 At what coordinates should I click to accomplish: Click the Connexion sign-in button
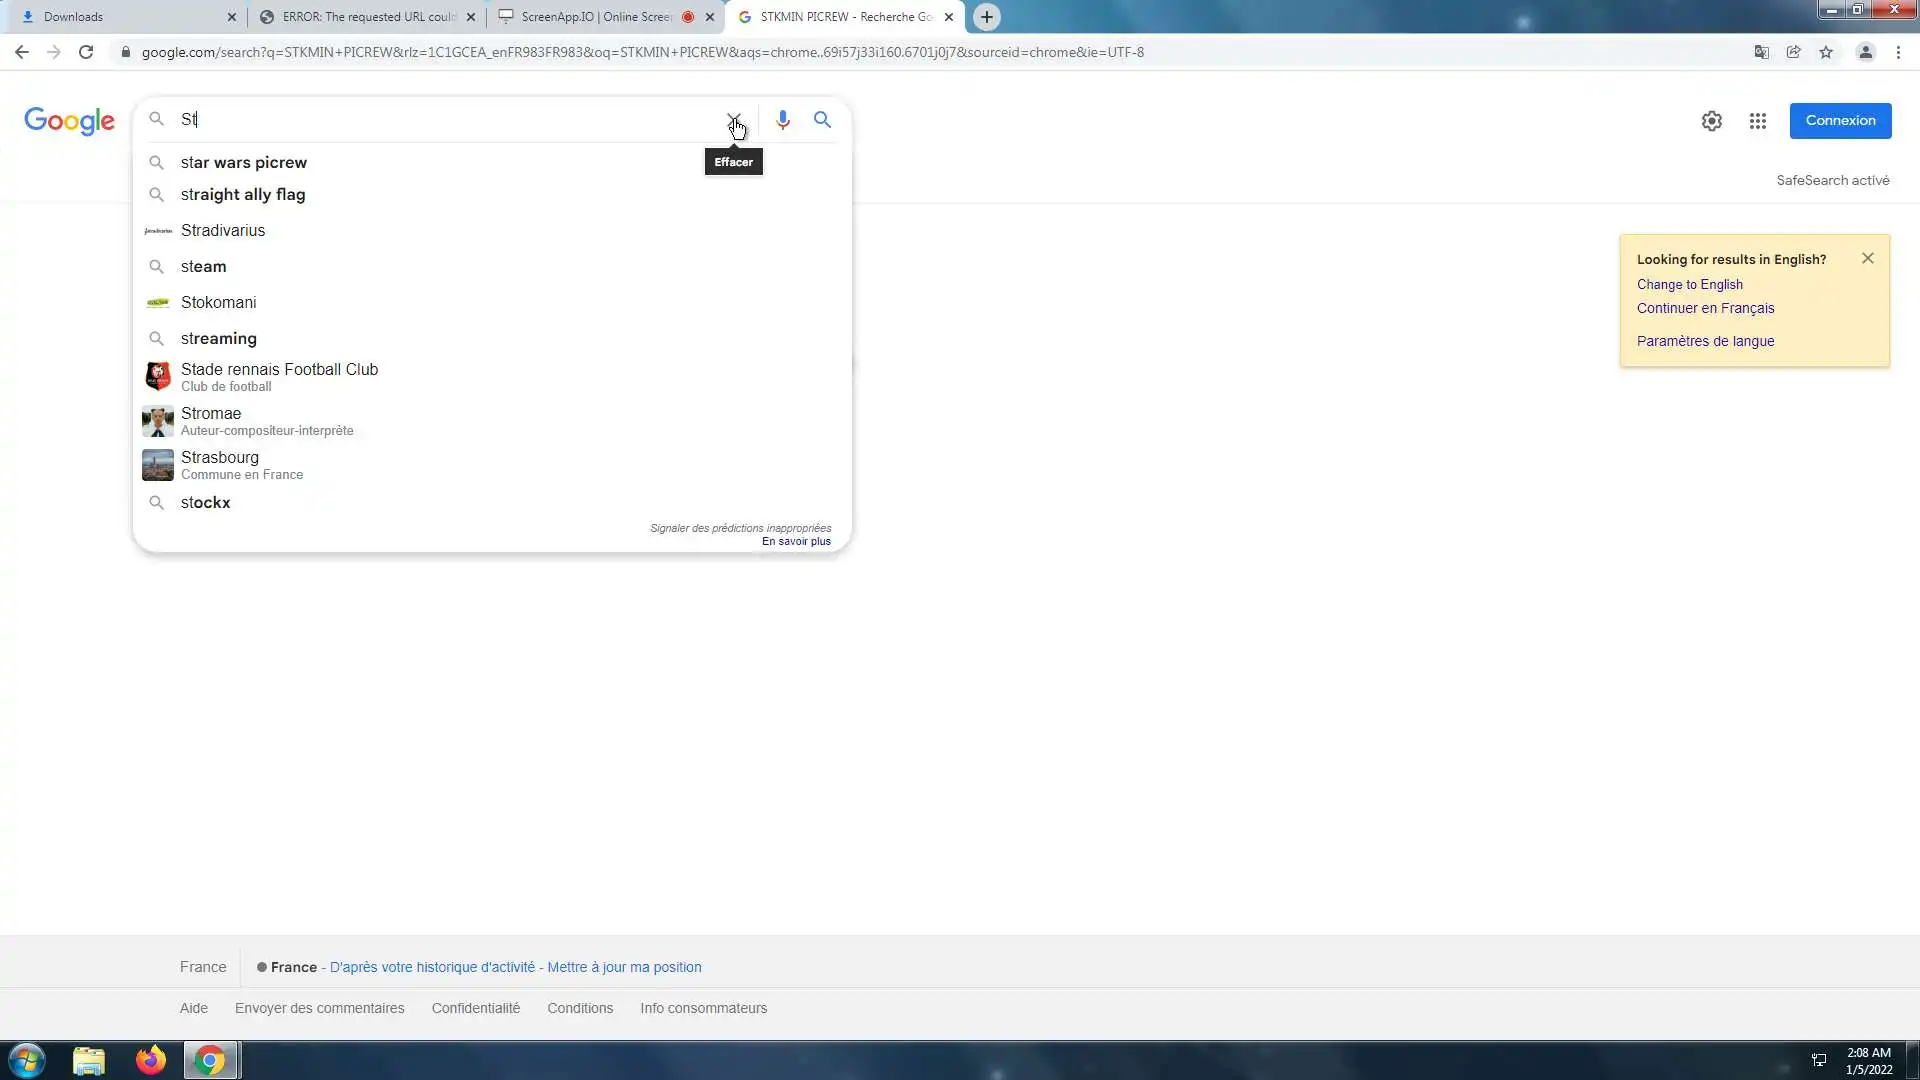pos(1840,120)
